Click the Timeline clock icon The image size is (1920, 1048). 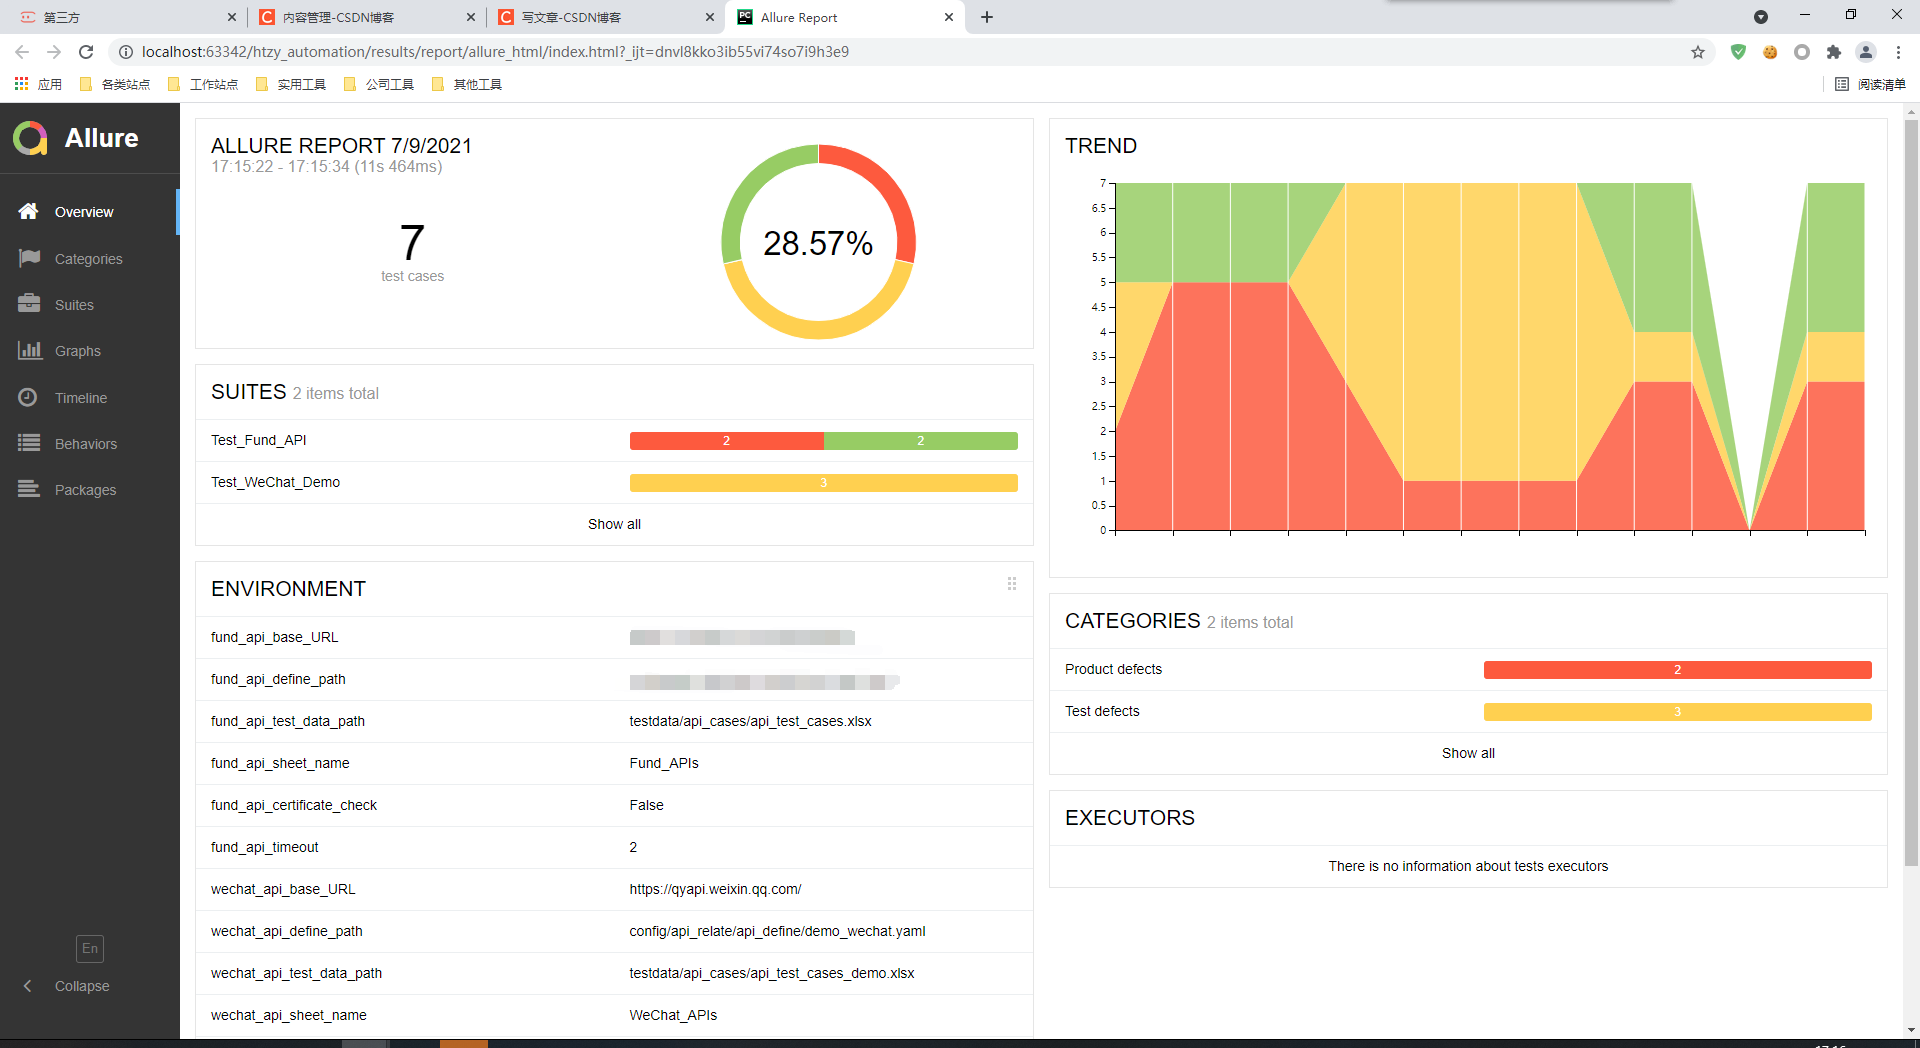(28, 397)
